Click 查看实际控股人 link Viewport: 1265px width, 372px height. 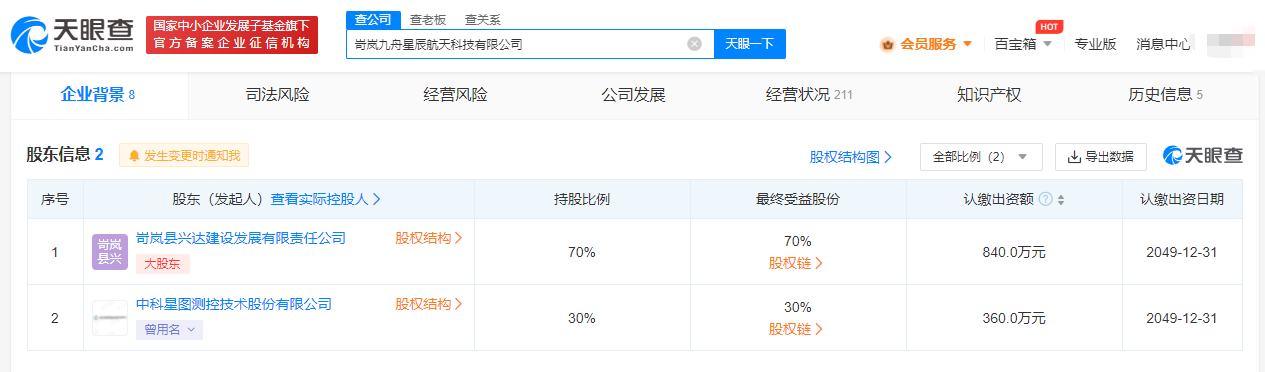pos(326,199)
